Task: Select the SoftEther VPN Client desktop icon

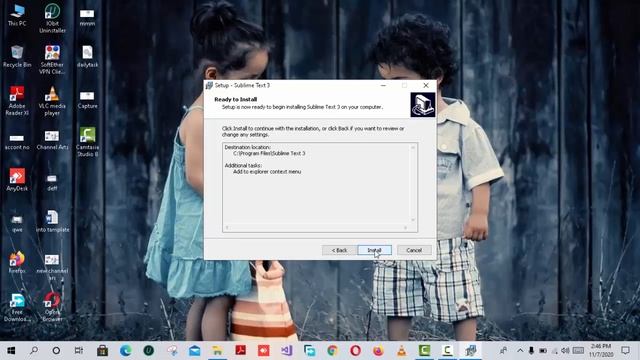Action: click(52, 60)
